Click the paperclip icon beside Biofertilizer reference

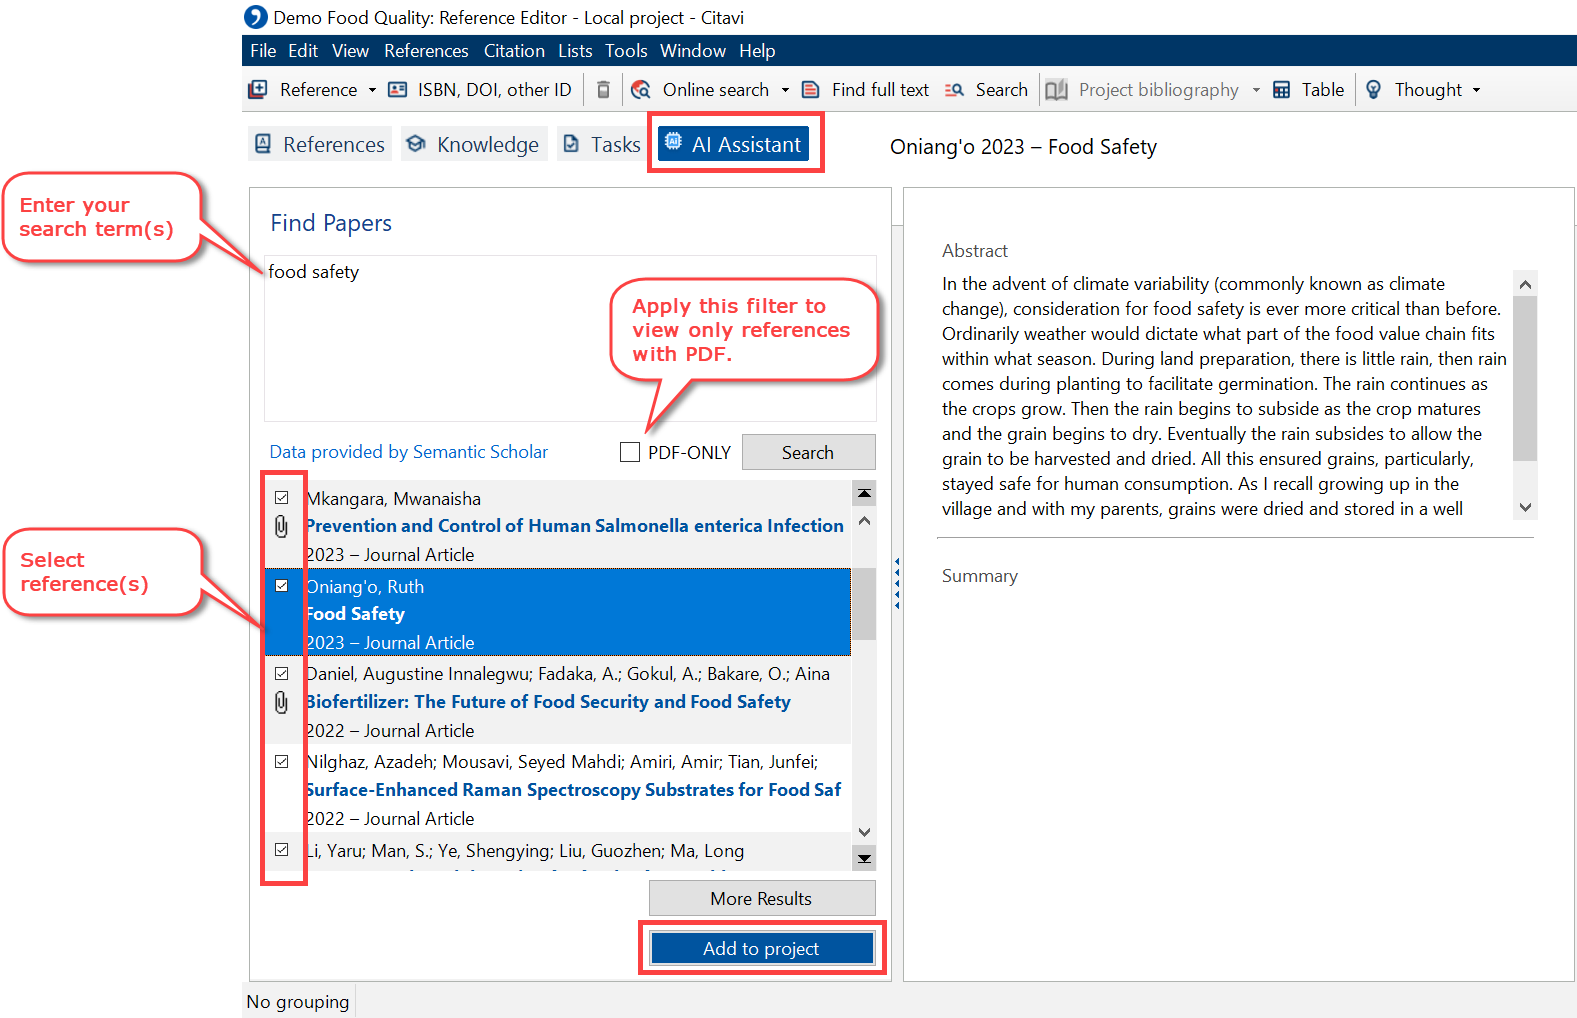[281, 702]
